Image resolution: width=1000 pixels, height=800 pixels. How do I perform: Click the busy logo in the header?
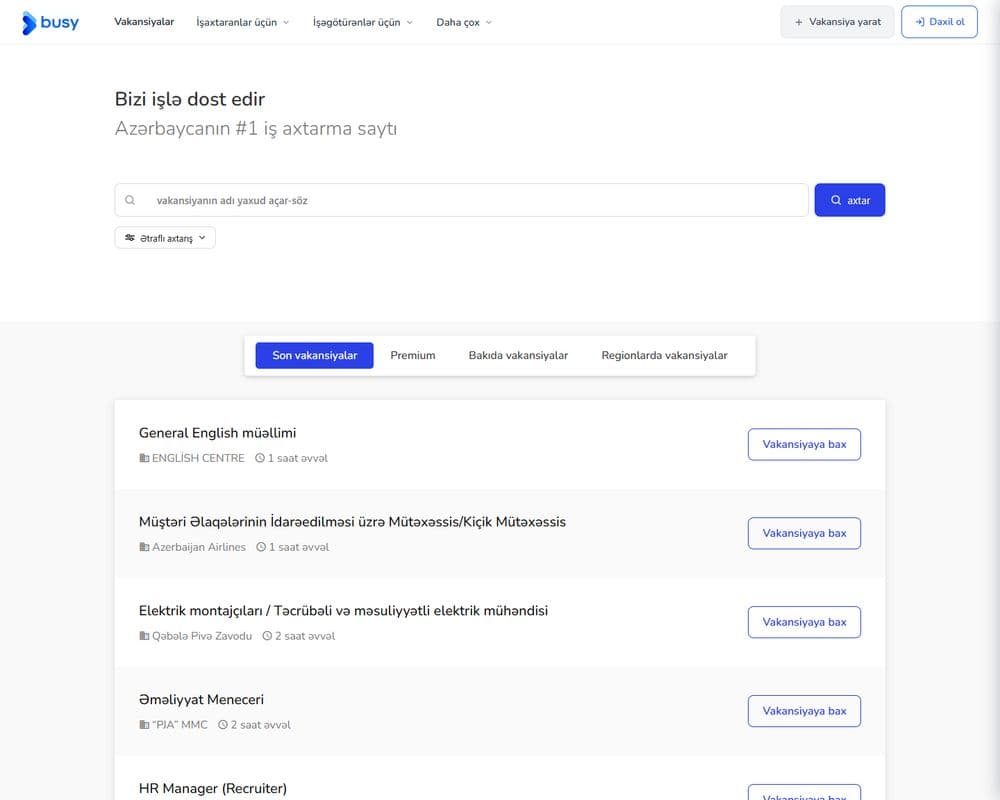pyautogui.click(x=50, y=22)
